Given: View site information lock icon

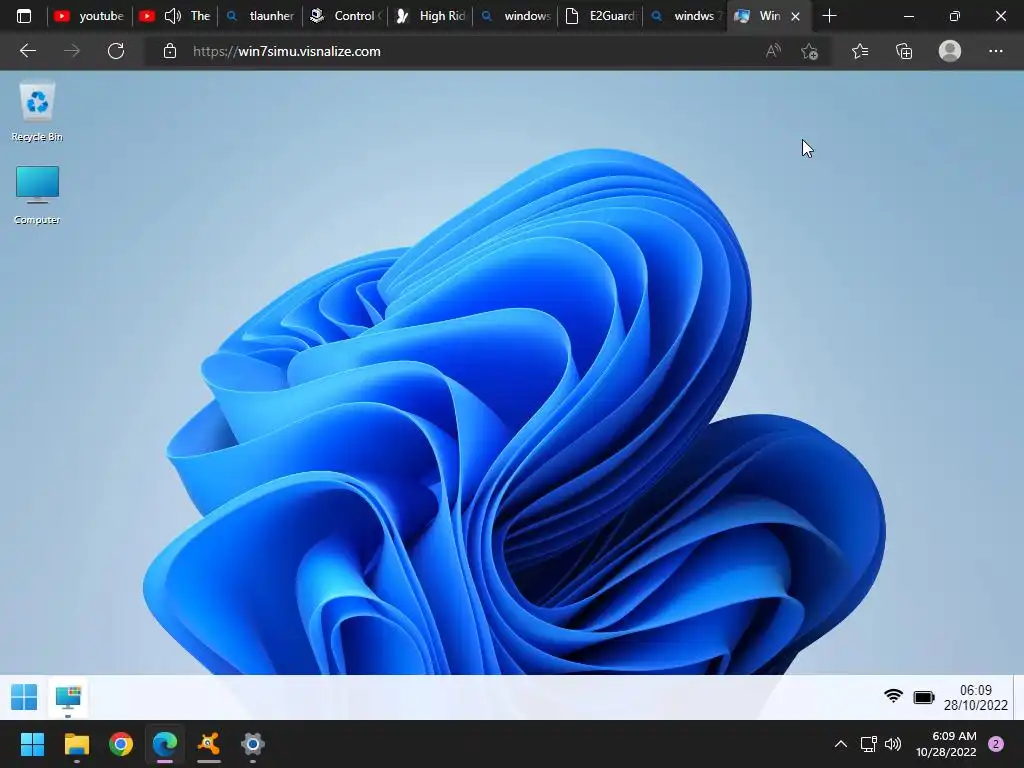Looking at the screenshot, I should pyautogui.click(x=170, y=51).
